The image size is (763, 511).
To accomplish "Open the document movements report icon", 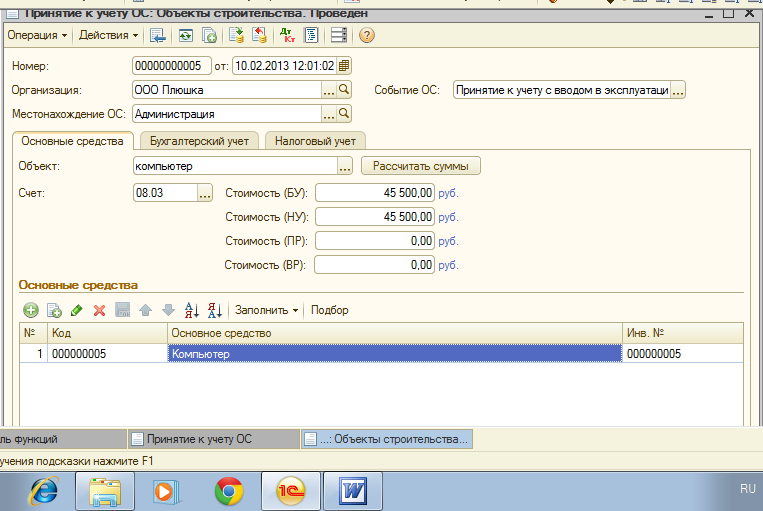I will pos(311,35).
